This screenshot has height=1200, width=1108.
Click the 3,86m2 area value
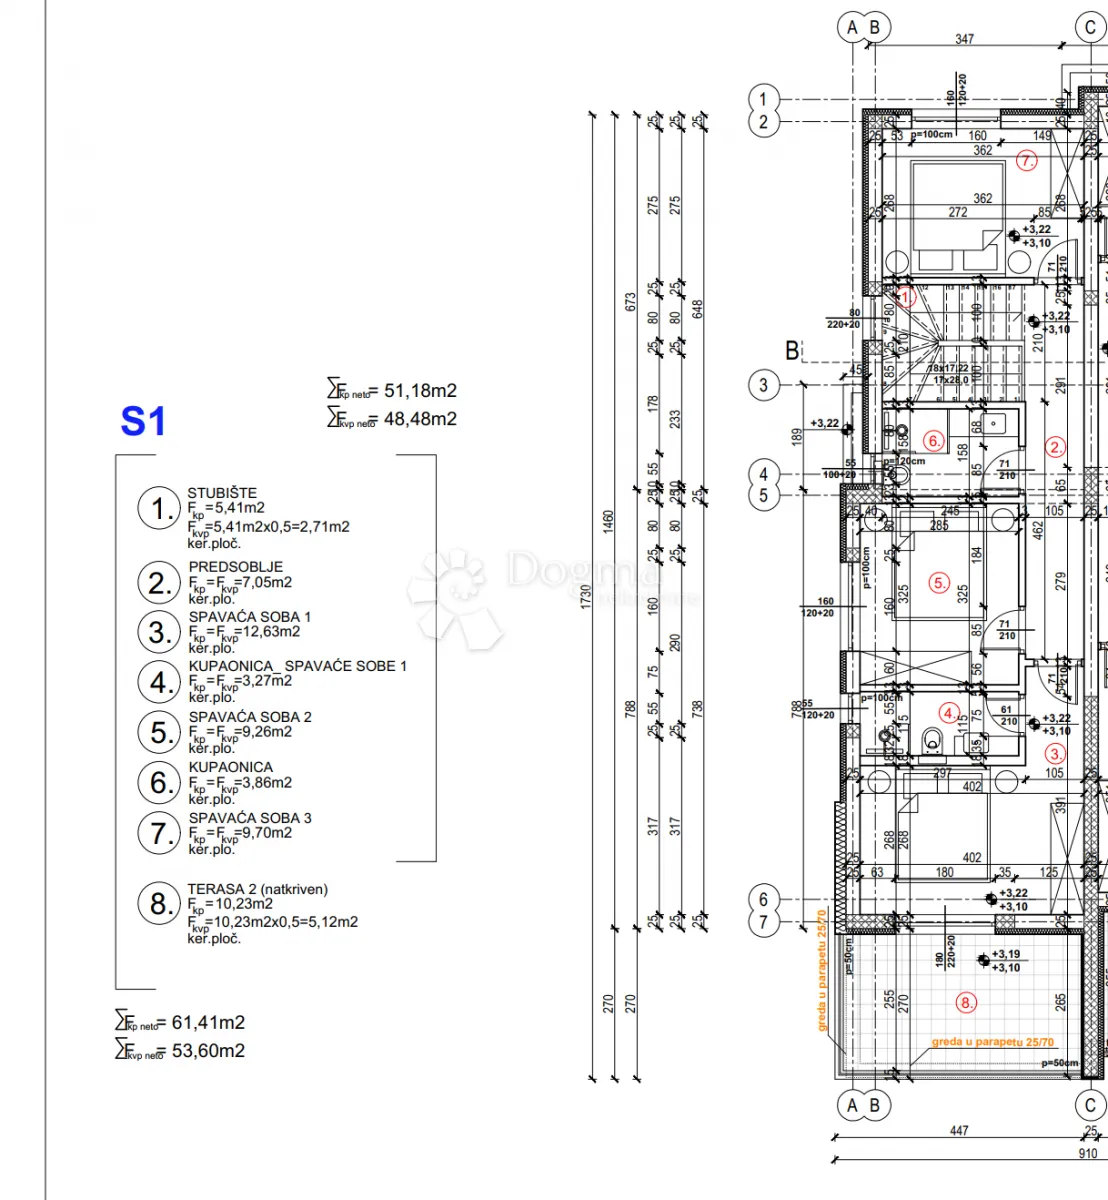click(266, 782)
